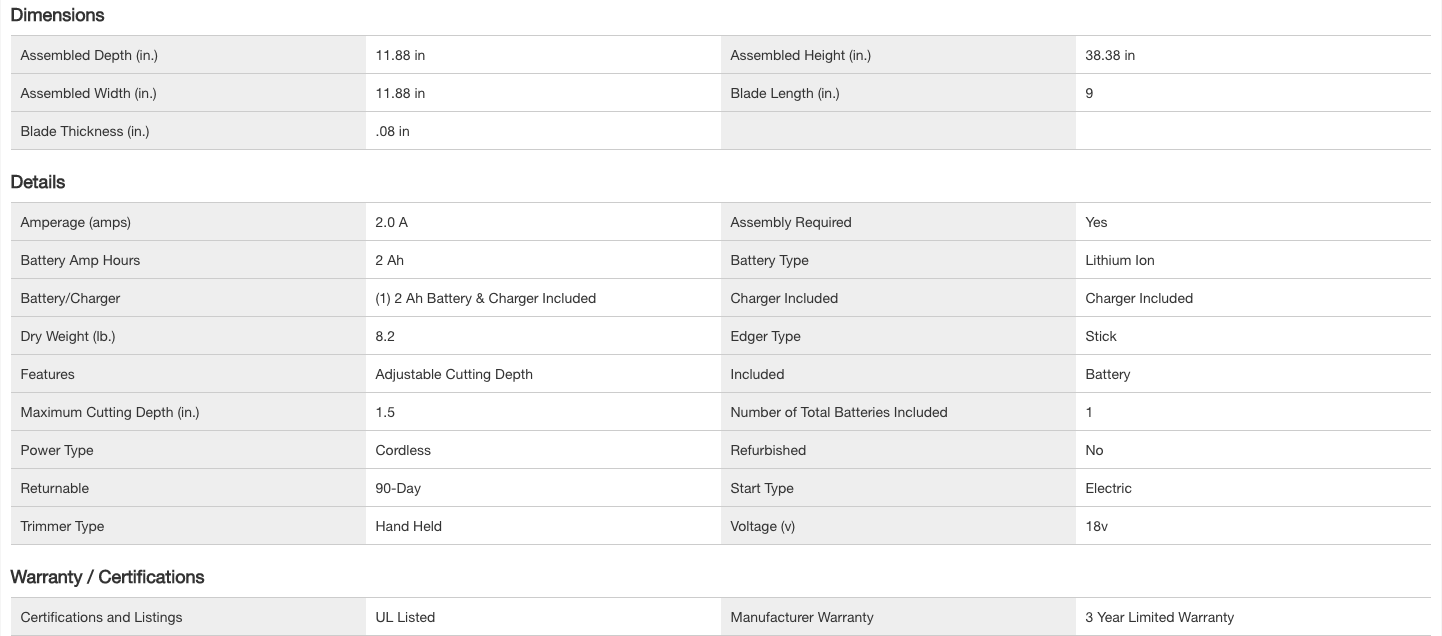Click the Edger Type value Stick
The width and height of the screenshot is (1442, 636).
click(x=1101, y=337)
